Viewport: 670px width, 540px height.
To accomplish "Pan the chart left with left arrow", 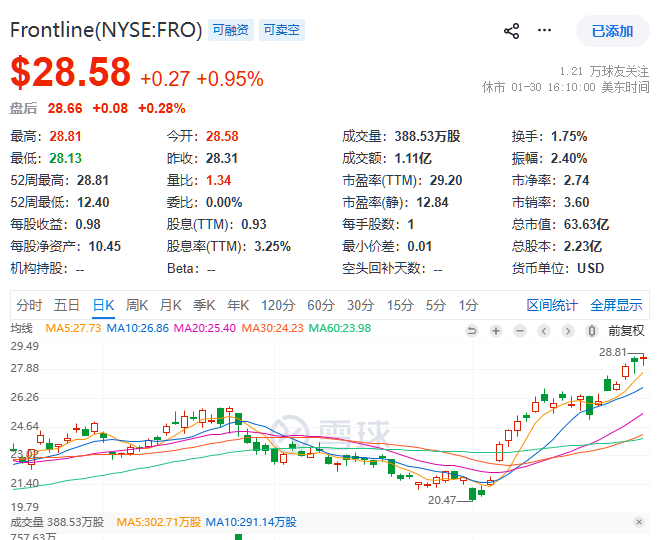I will click(x=543, y=331).
